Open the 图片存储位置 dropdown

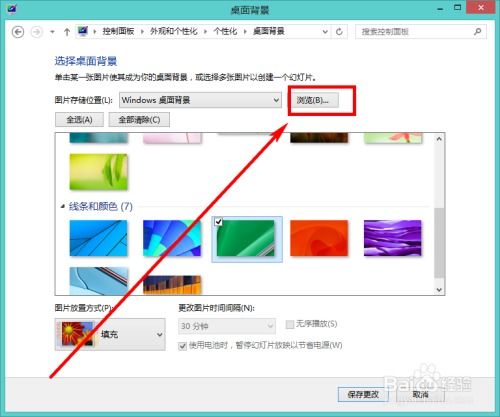pyautogui.click(x=200, y=100)
